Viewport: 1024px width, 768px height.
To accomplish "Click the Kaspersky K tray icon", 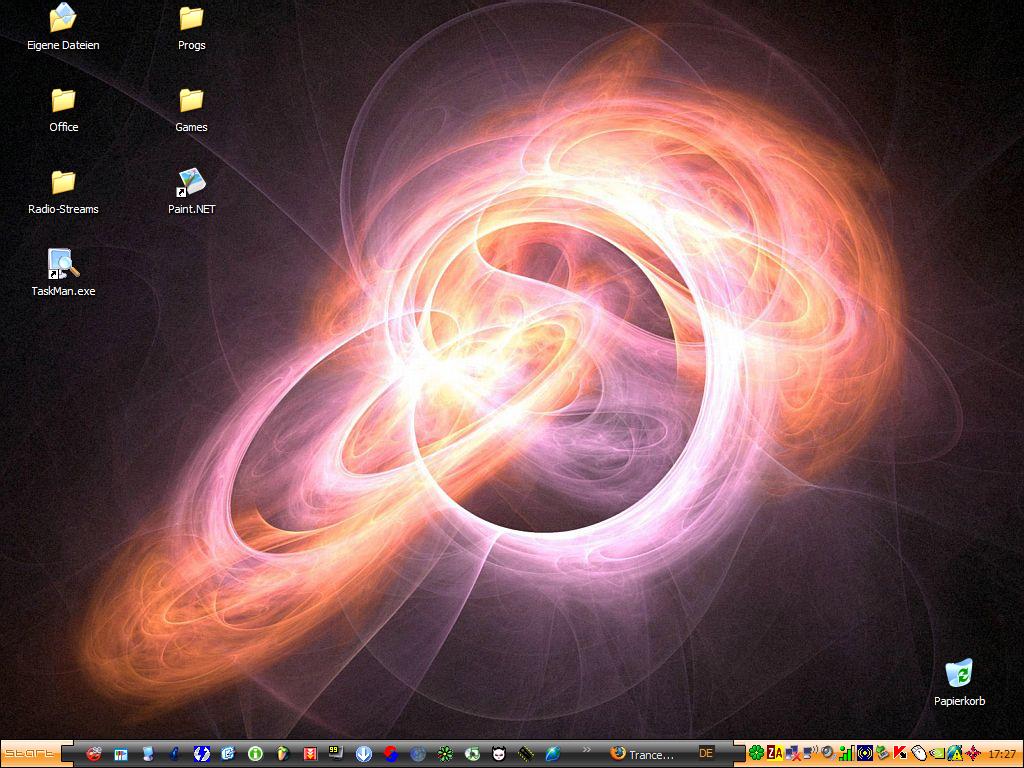I will coord(901,753).
